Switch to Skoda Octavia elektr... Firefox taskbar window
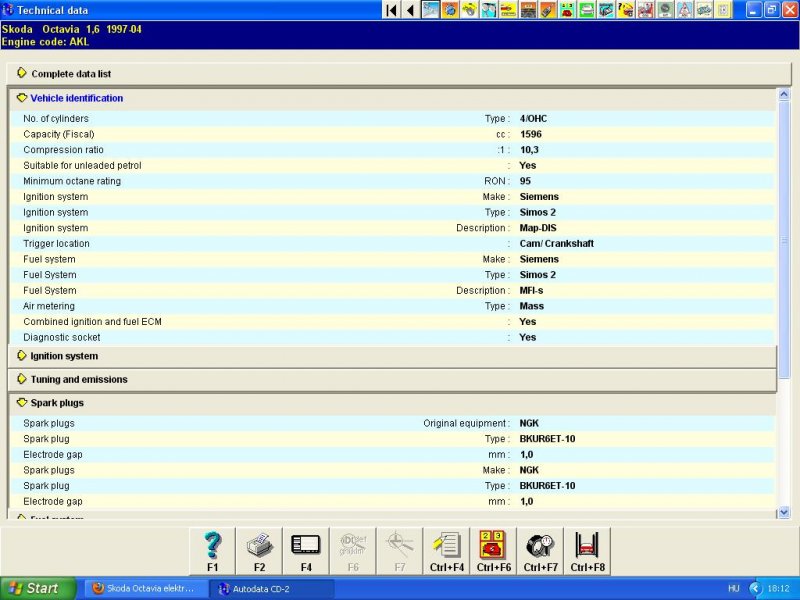The width and height of the screenshot is (800, 600). pyautogui.click(x=146, y=588)
